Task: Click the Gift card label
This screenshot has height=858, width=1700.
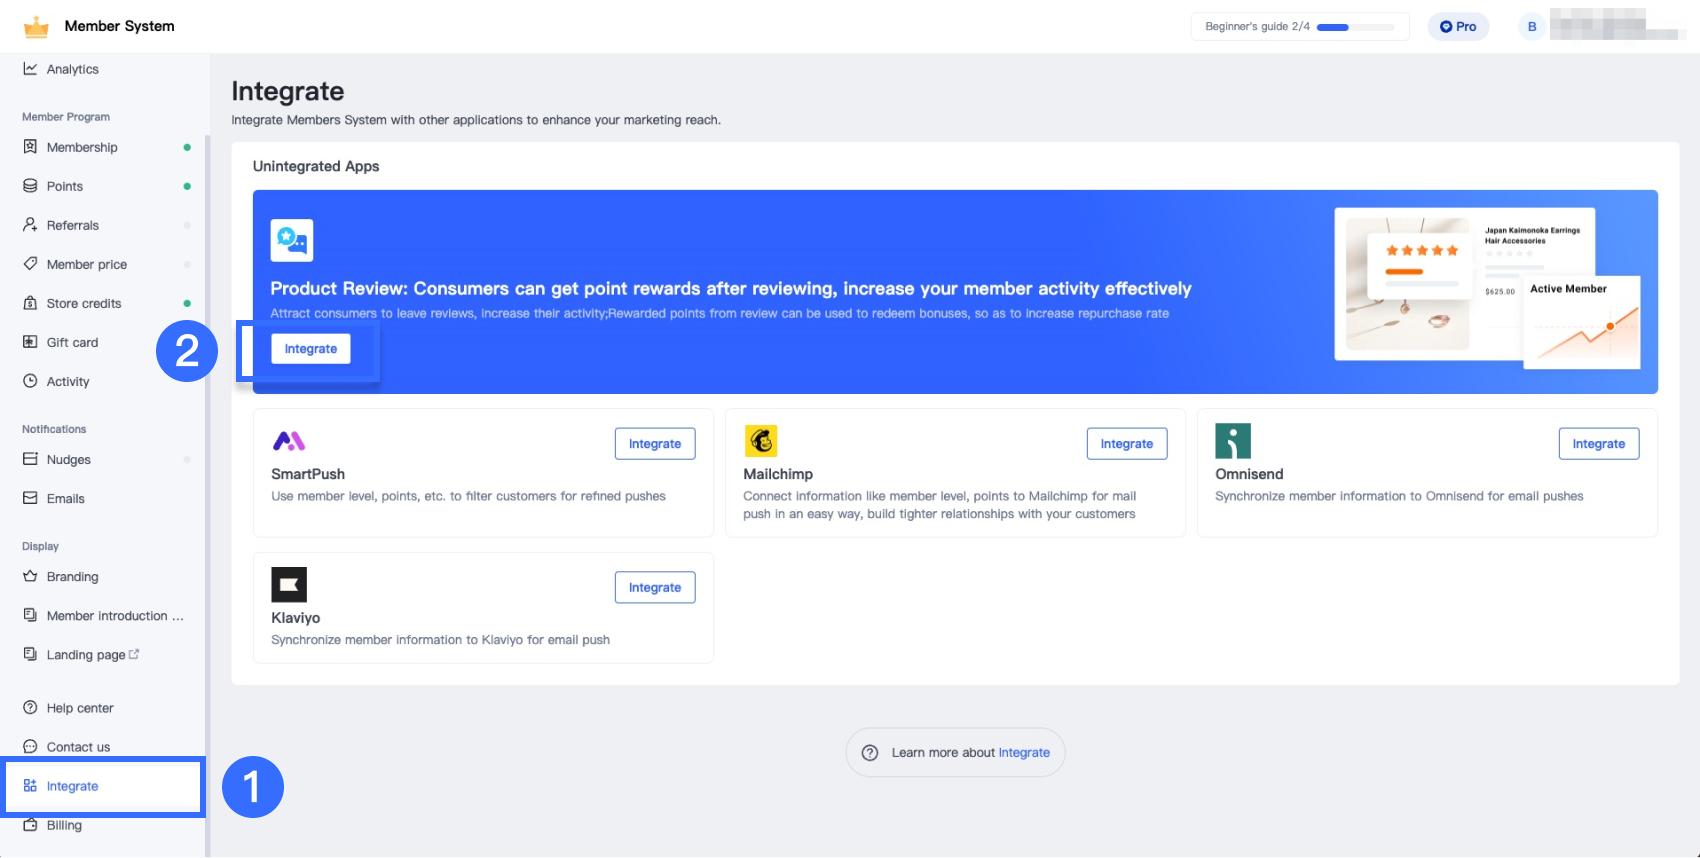Action: coord(73,342)
